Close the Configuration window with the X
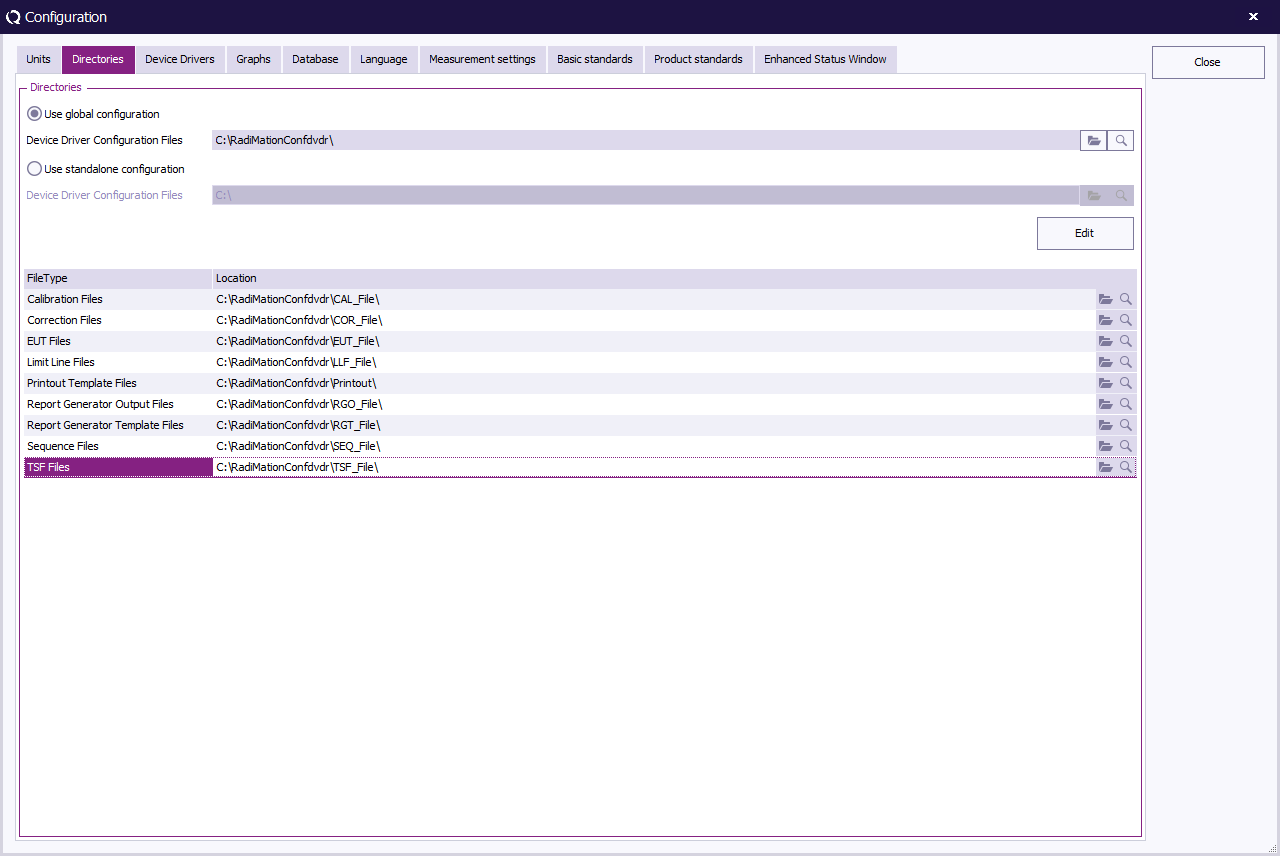Screen dimensions: 1280x856 1254,17
